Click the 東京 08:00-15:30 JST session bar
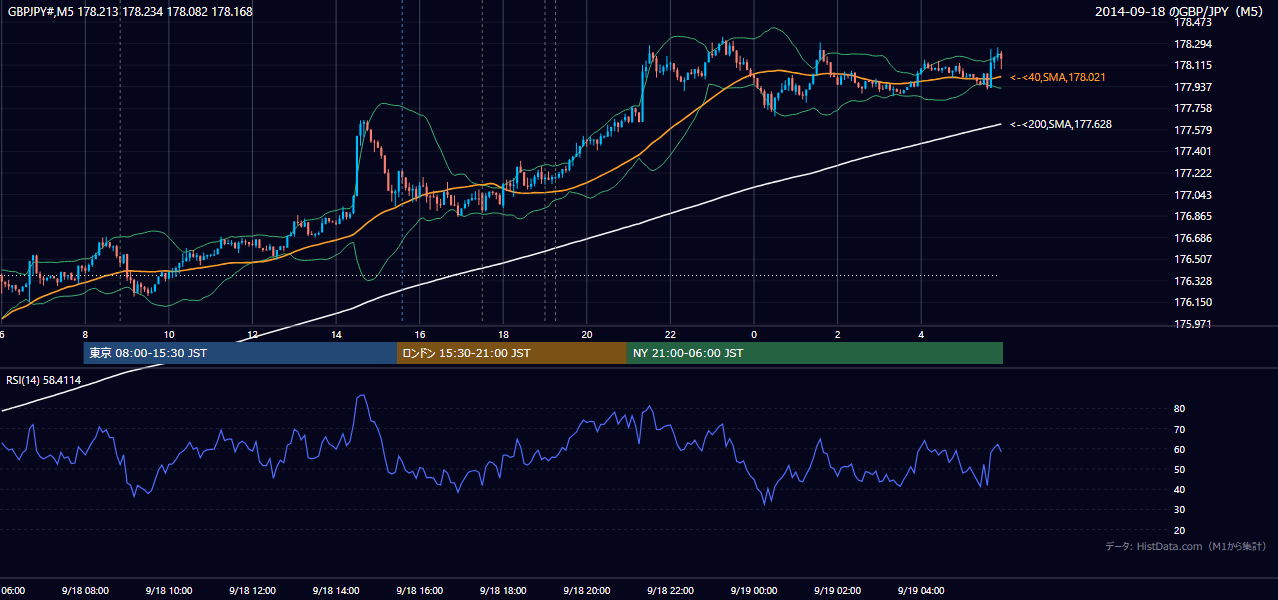Viewport: 1278px width, 600px height. [240, 353]
